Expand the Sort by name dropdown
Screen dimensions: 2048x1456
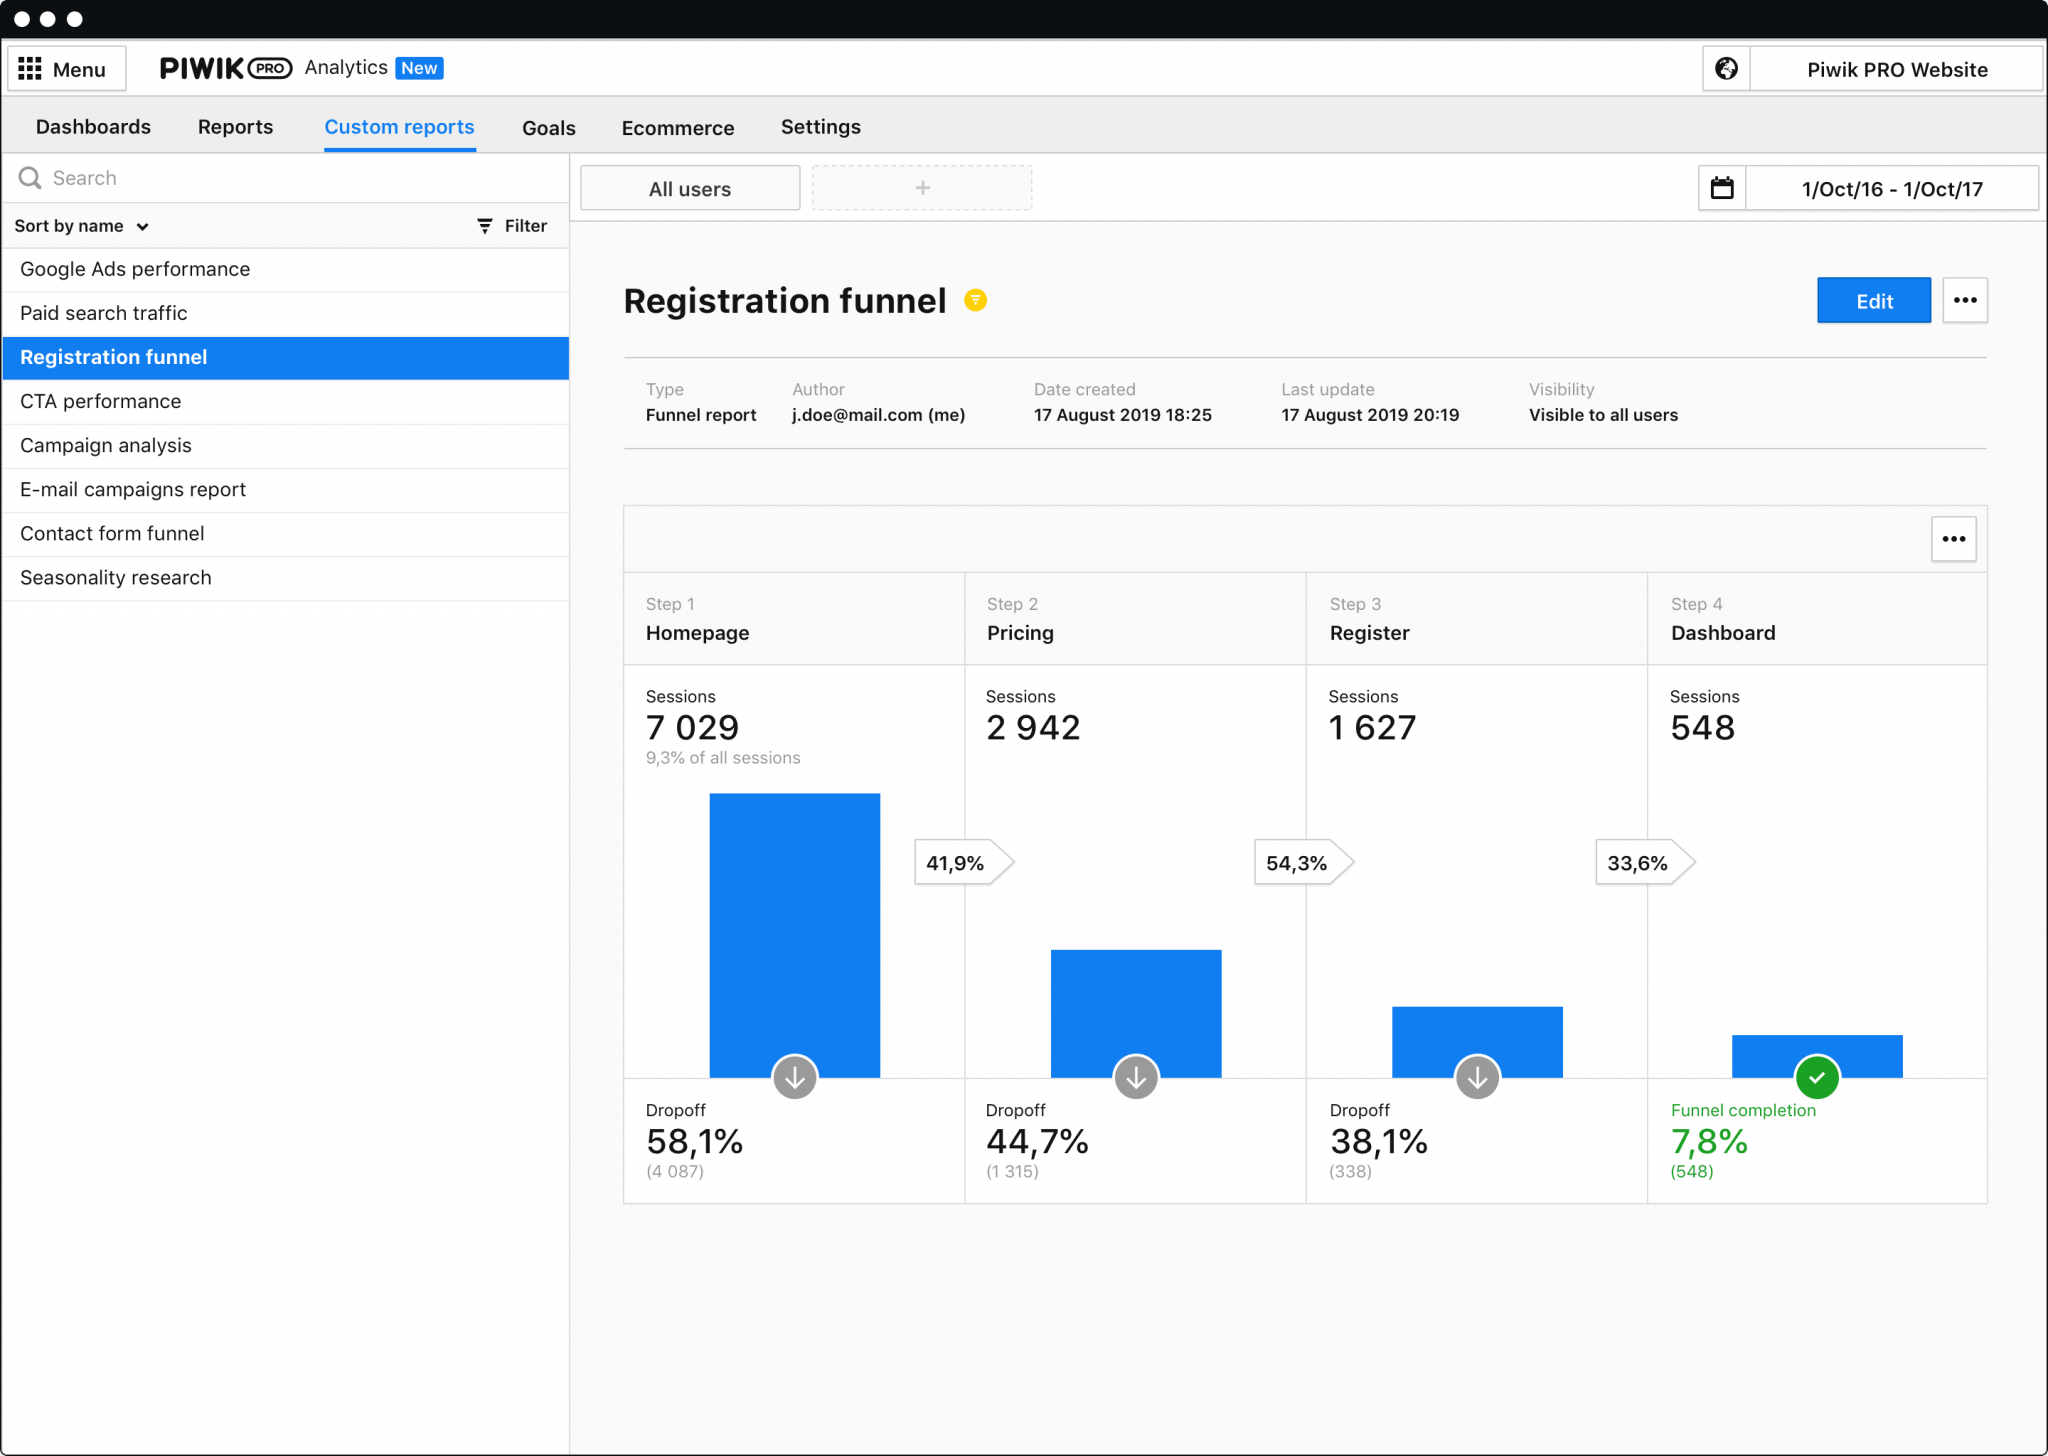coord(82,225)
